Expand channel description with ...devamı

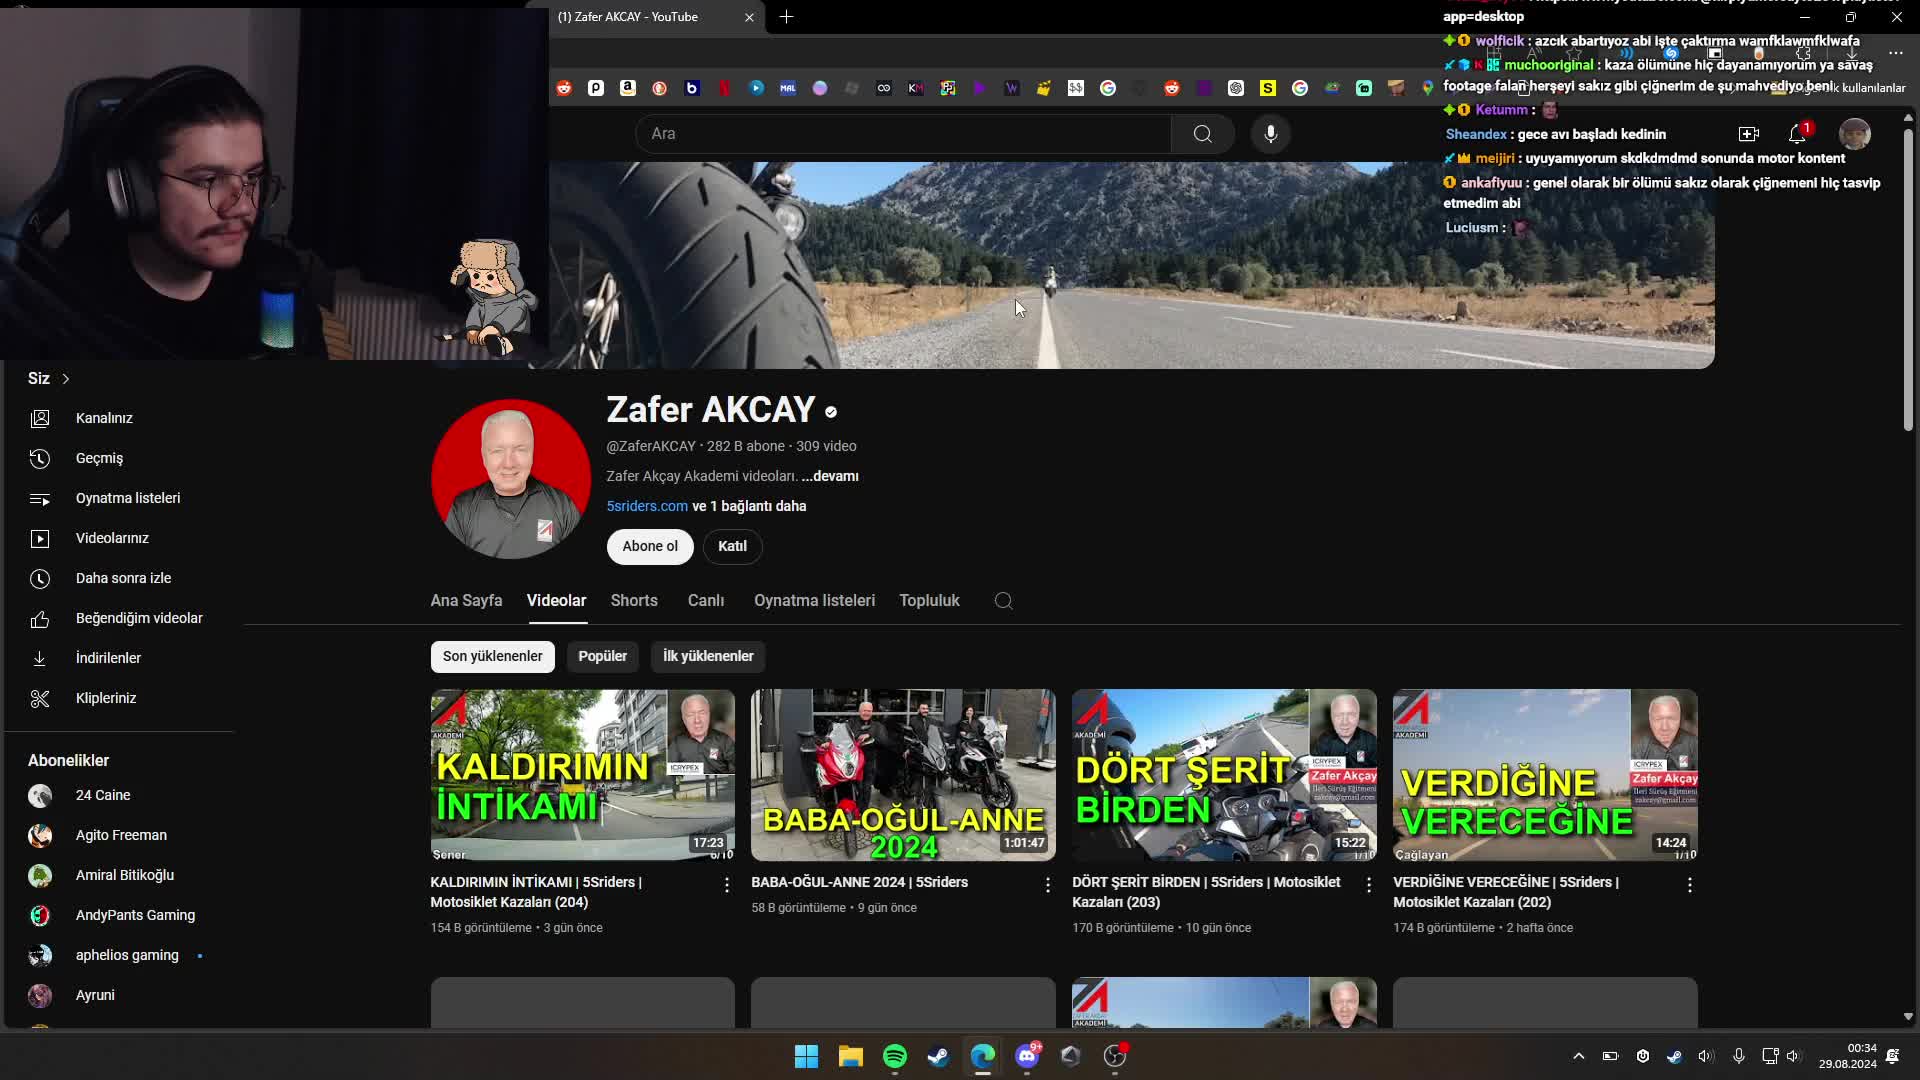pos(830,476)
